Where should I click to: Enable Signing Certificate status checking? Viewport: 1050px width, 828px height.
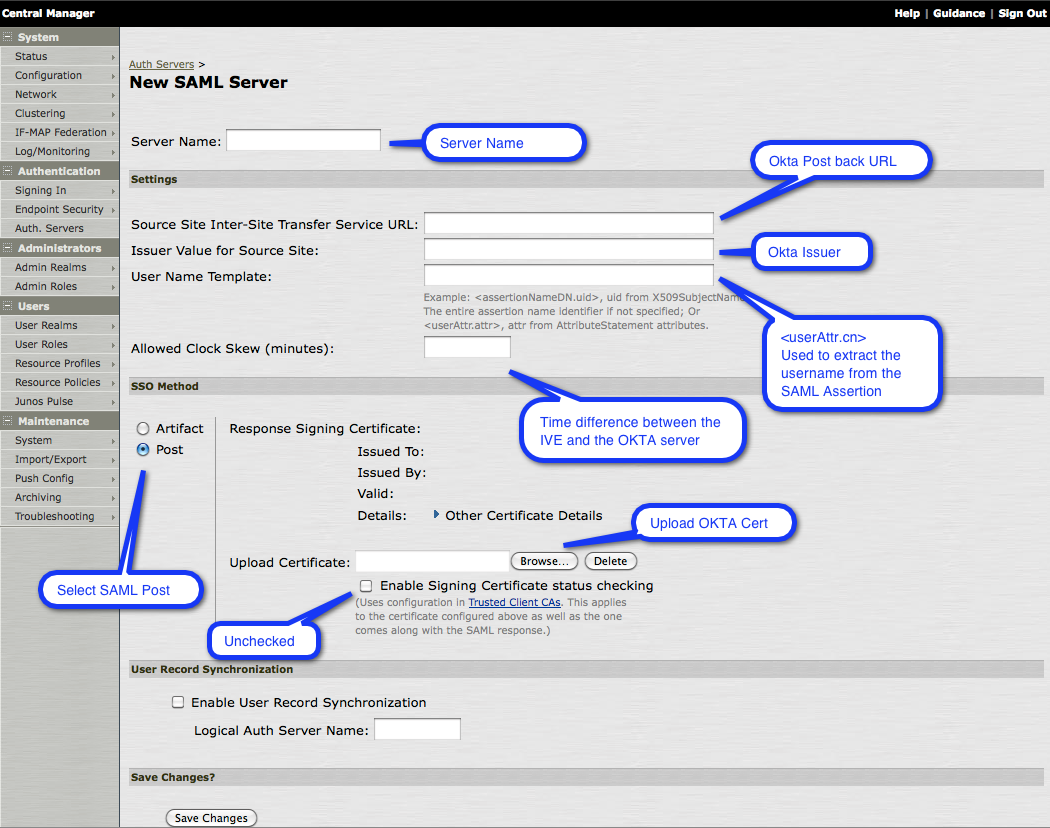click(x=366, y=586)
